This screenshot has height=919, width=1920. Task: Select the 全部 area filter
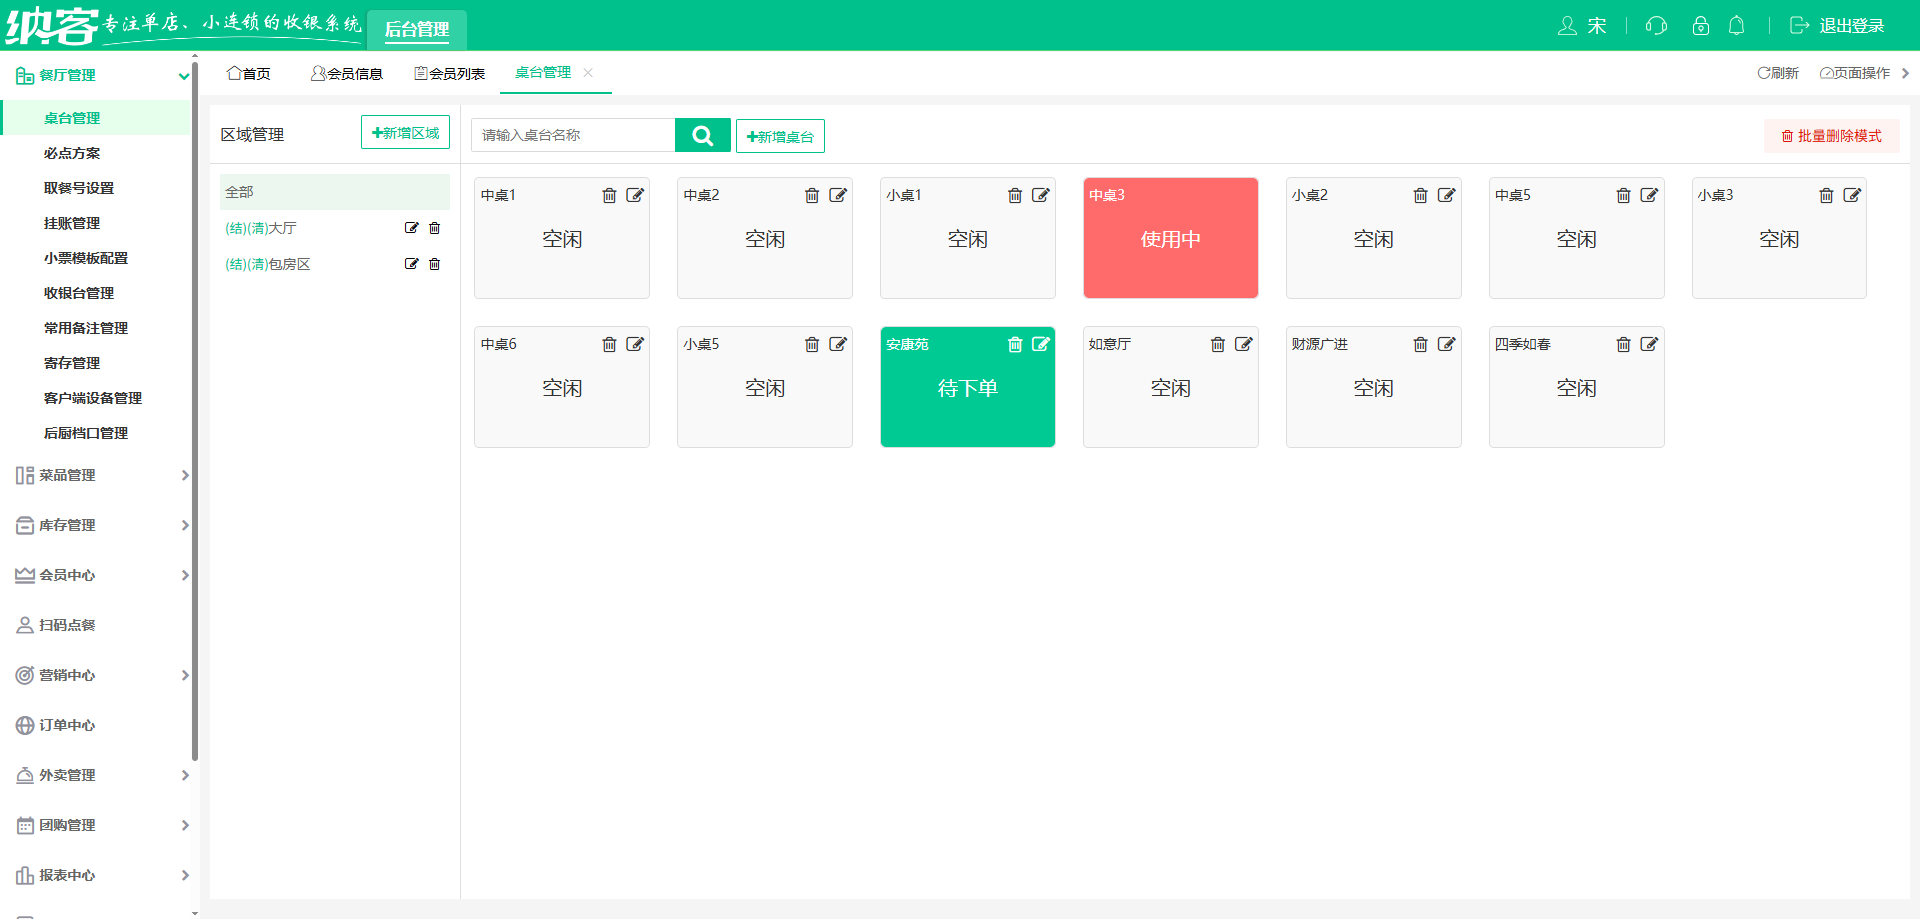tap(335, 192)
